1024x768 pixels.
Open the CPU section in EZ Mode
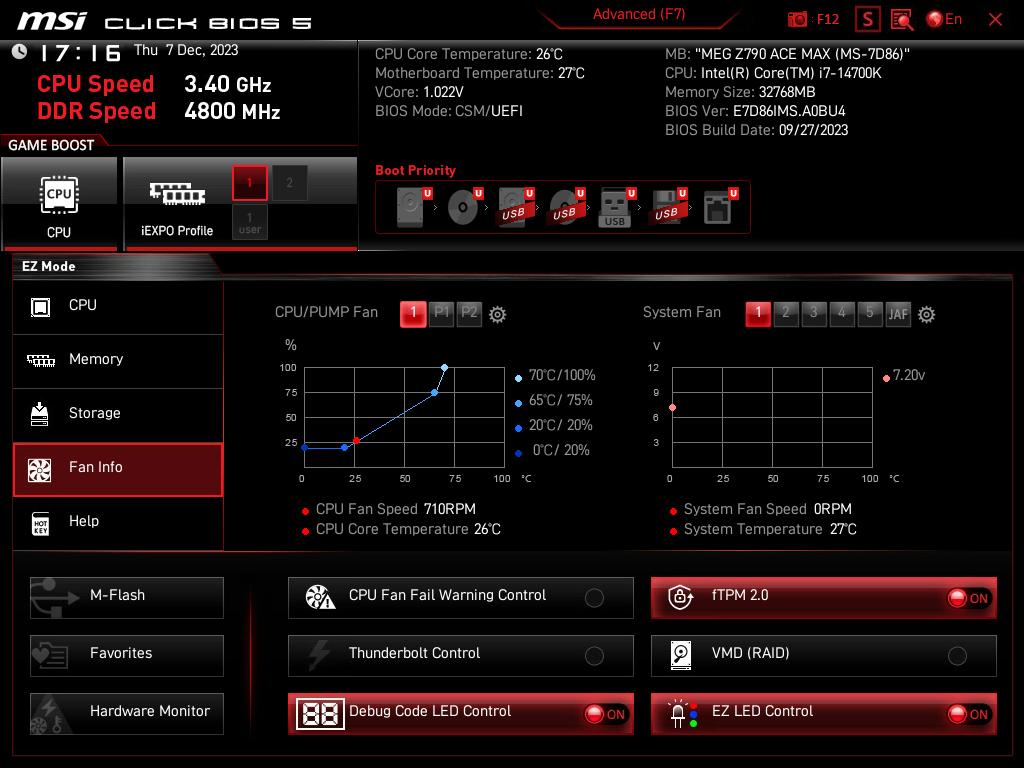[x=118, y=306]
